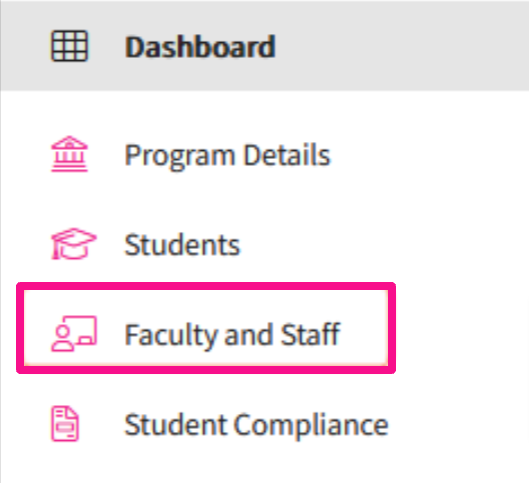529x483 pixels.
Task: Select the word Staff in sidebar
Action: pyautogui.click(x=311, y=334)
